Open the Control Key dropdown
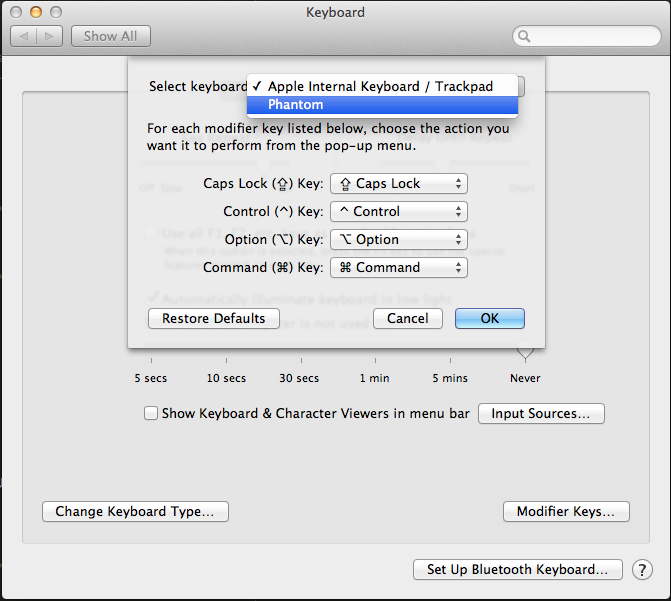 (x=399, y=212)
